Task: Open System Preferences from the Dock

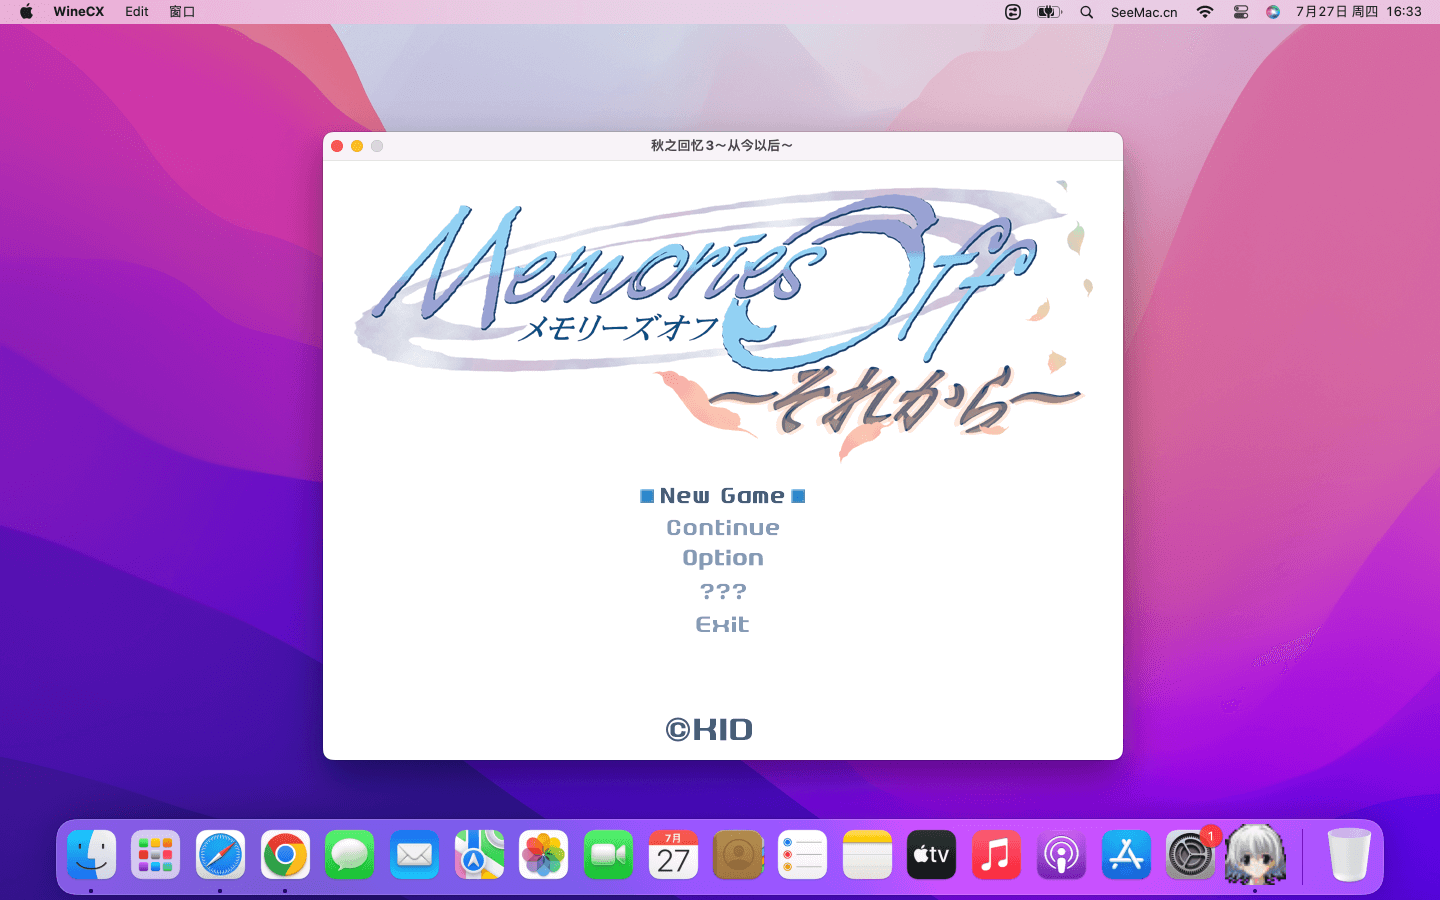Action: click(1190, 855)
